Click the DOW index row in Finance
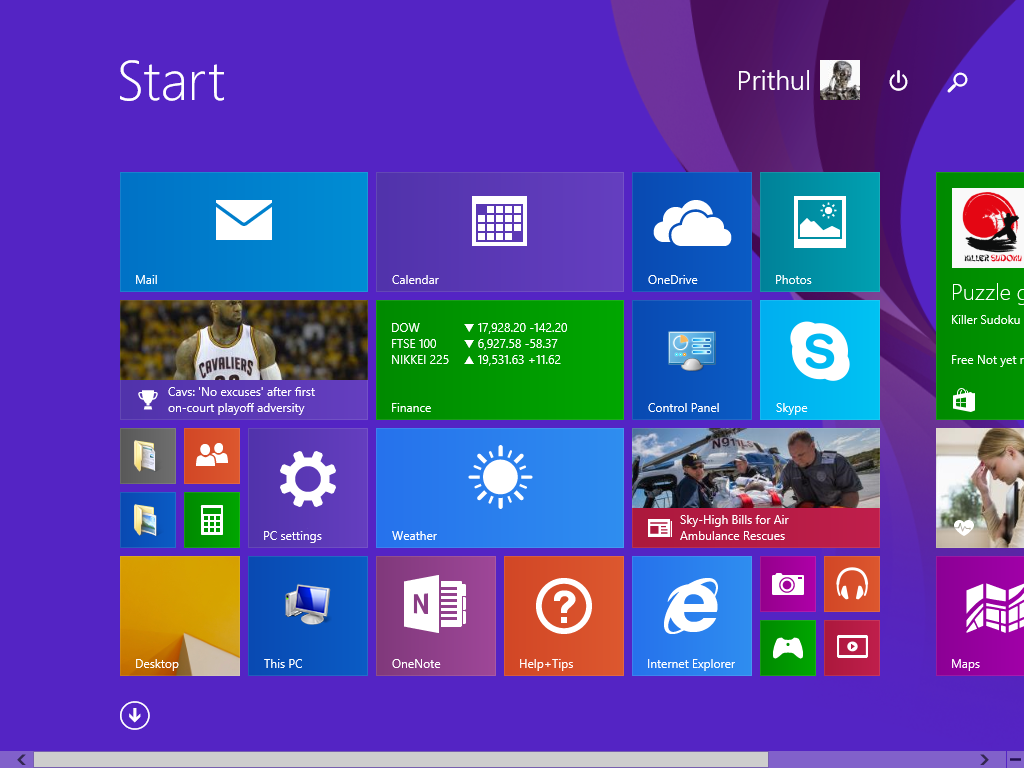 click(479, 328)
